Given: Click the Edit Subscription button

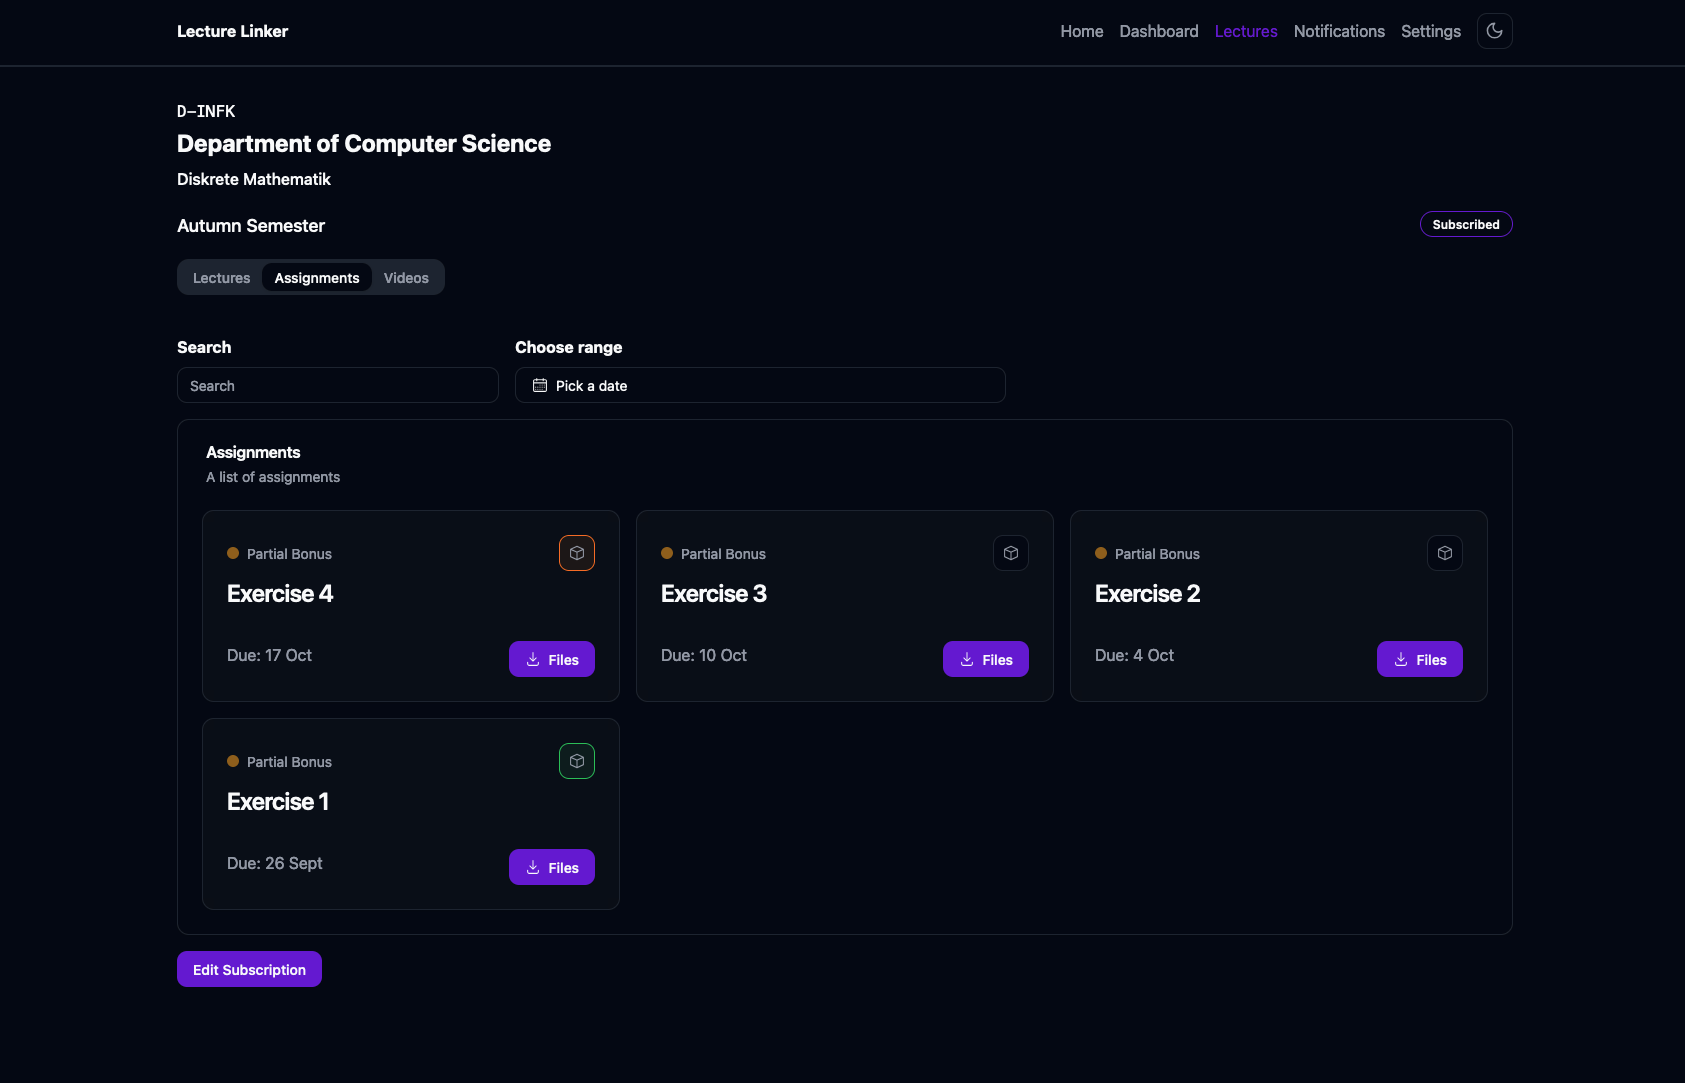Looking at the screenshot, I should coord(249,969).
